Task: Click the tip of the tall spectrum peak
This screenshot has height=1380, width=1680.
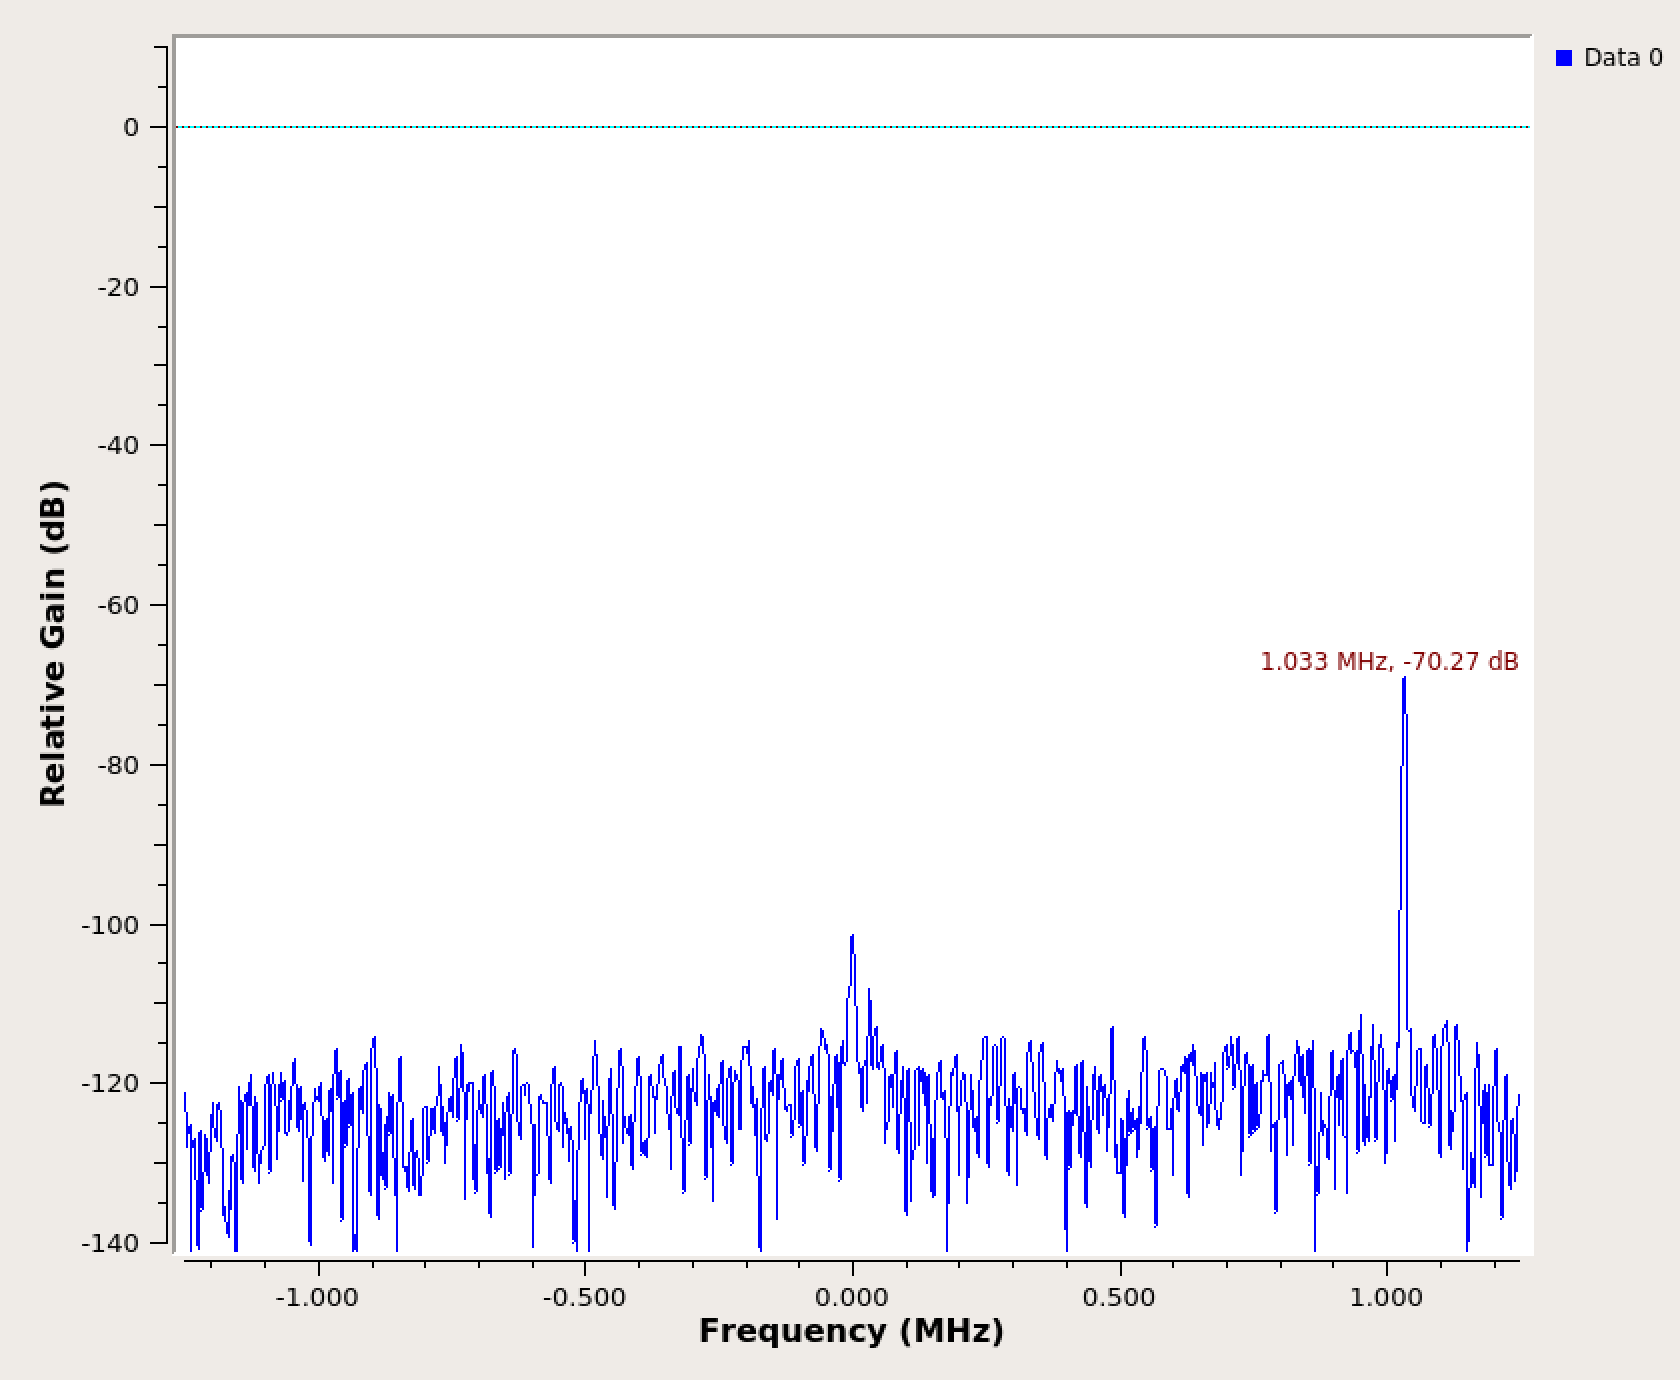Action: point(1404,682)
